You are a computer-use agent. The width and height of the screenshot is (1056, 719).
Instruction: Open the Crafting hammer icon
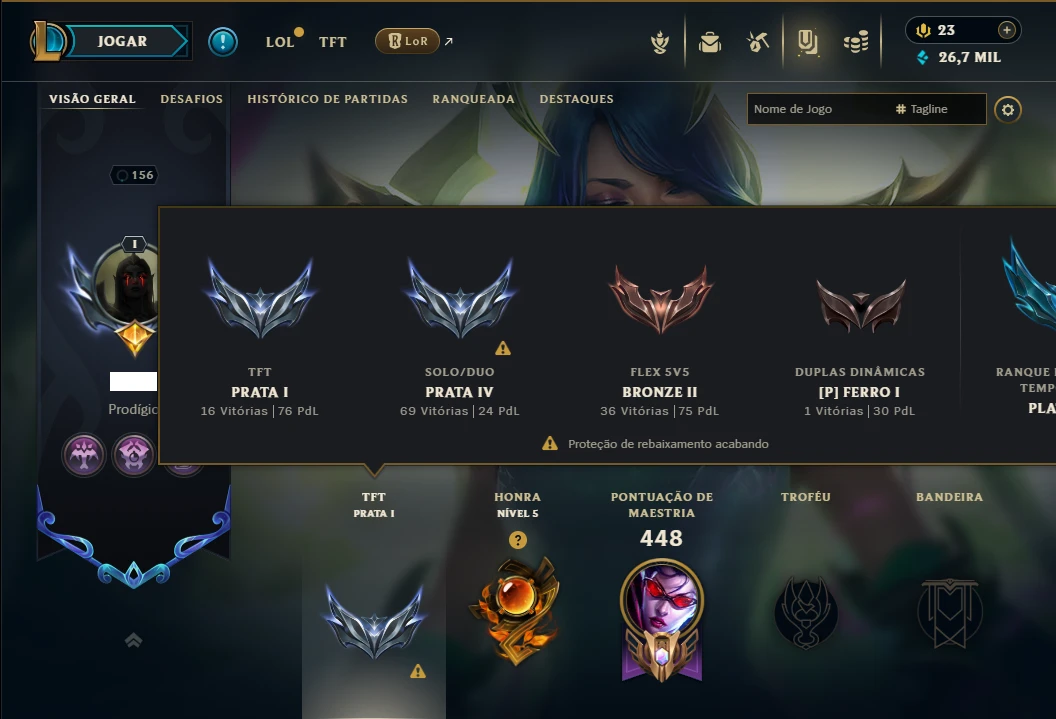point(758,42)
